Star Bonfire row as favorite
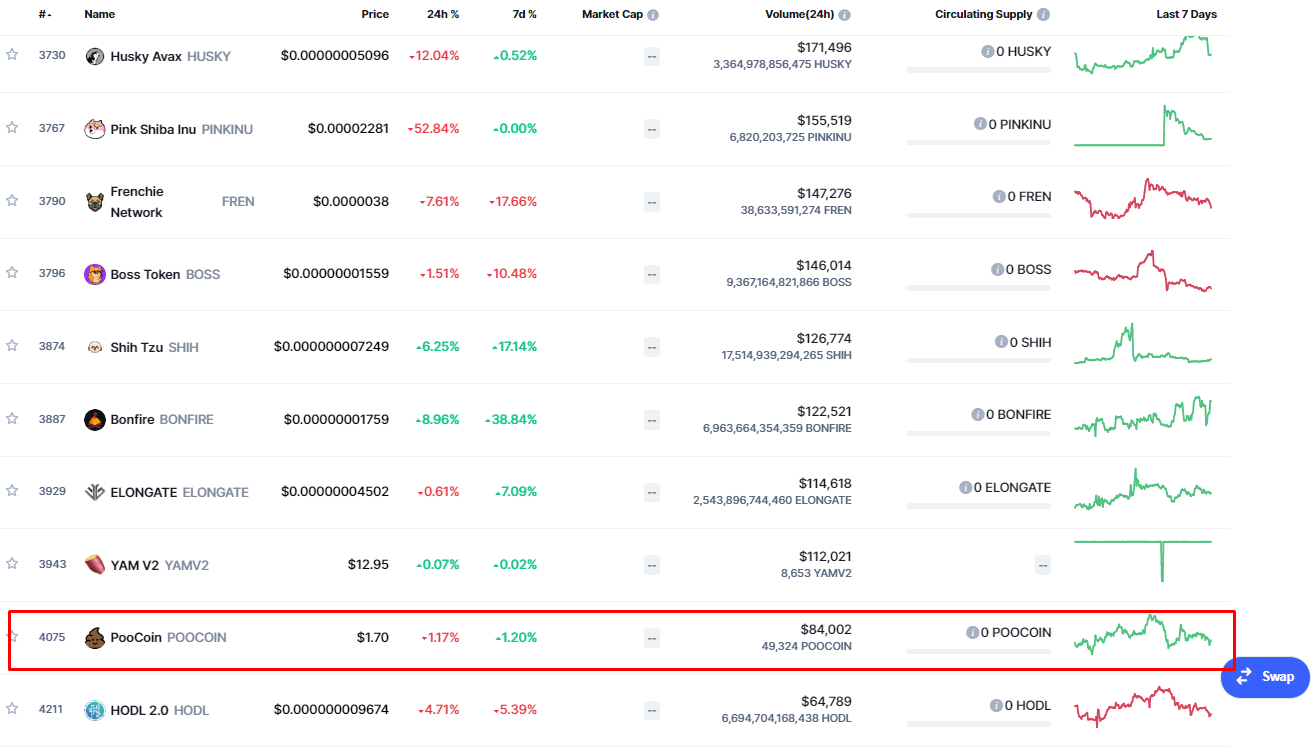The width and height of the screenshot is (1316, 747). tap(12, 418)
